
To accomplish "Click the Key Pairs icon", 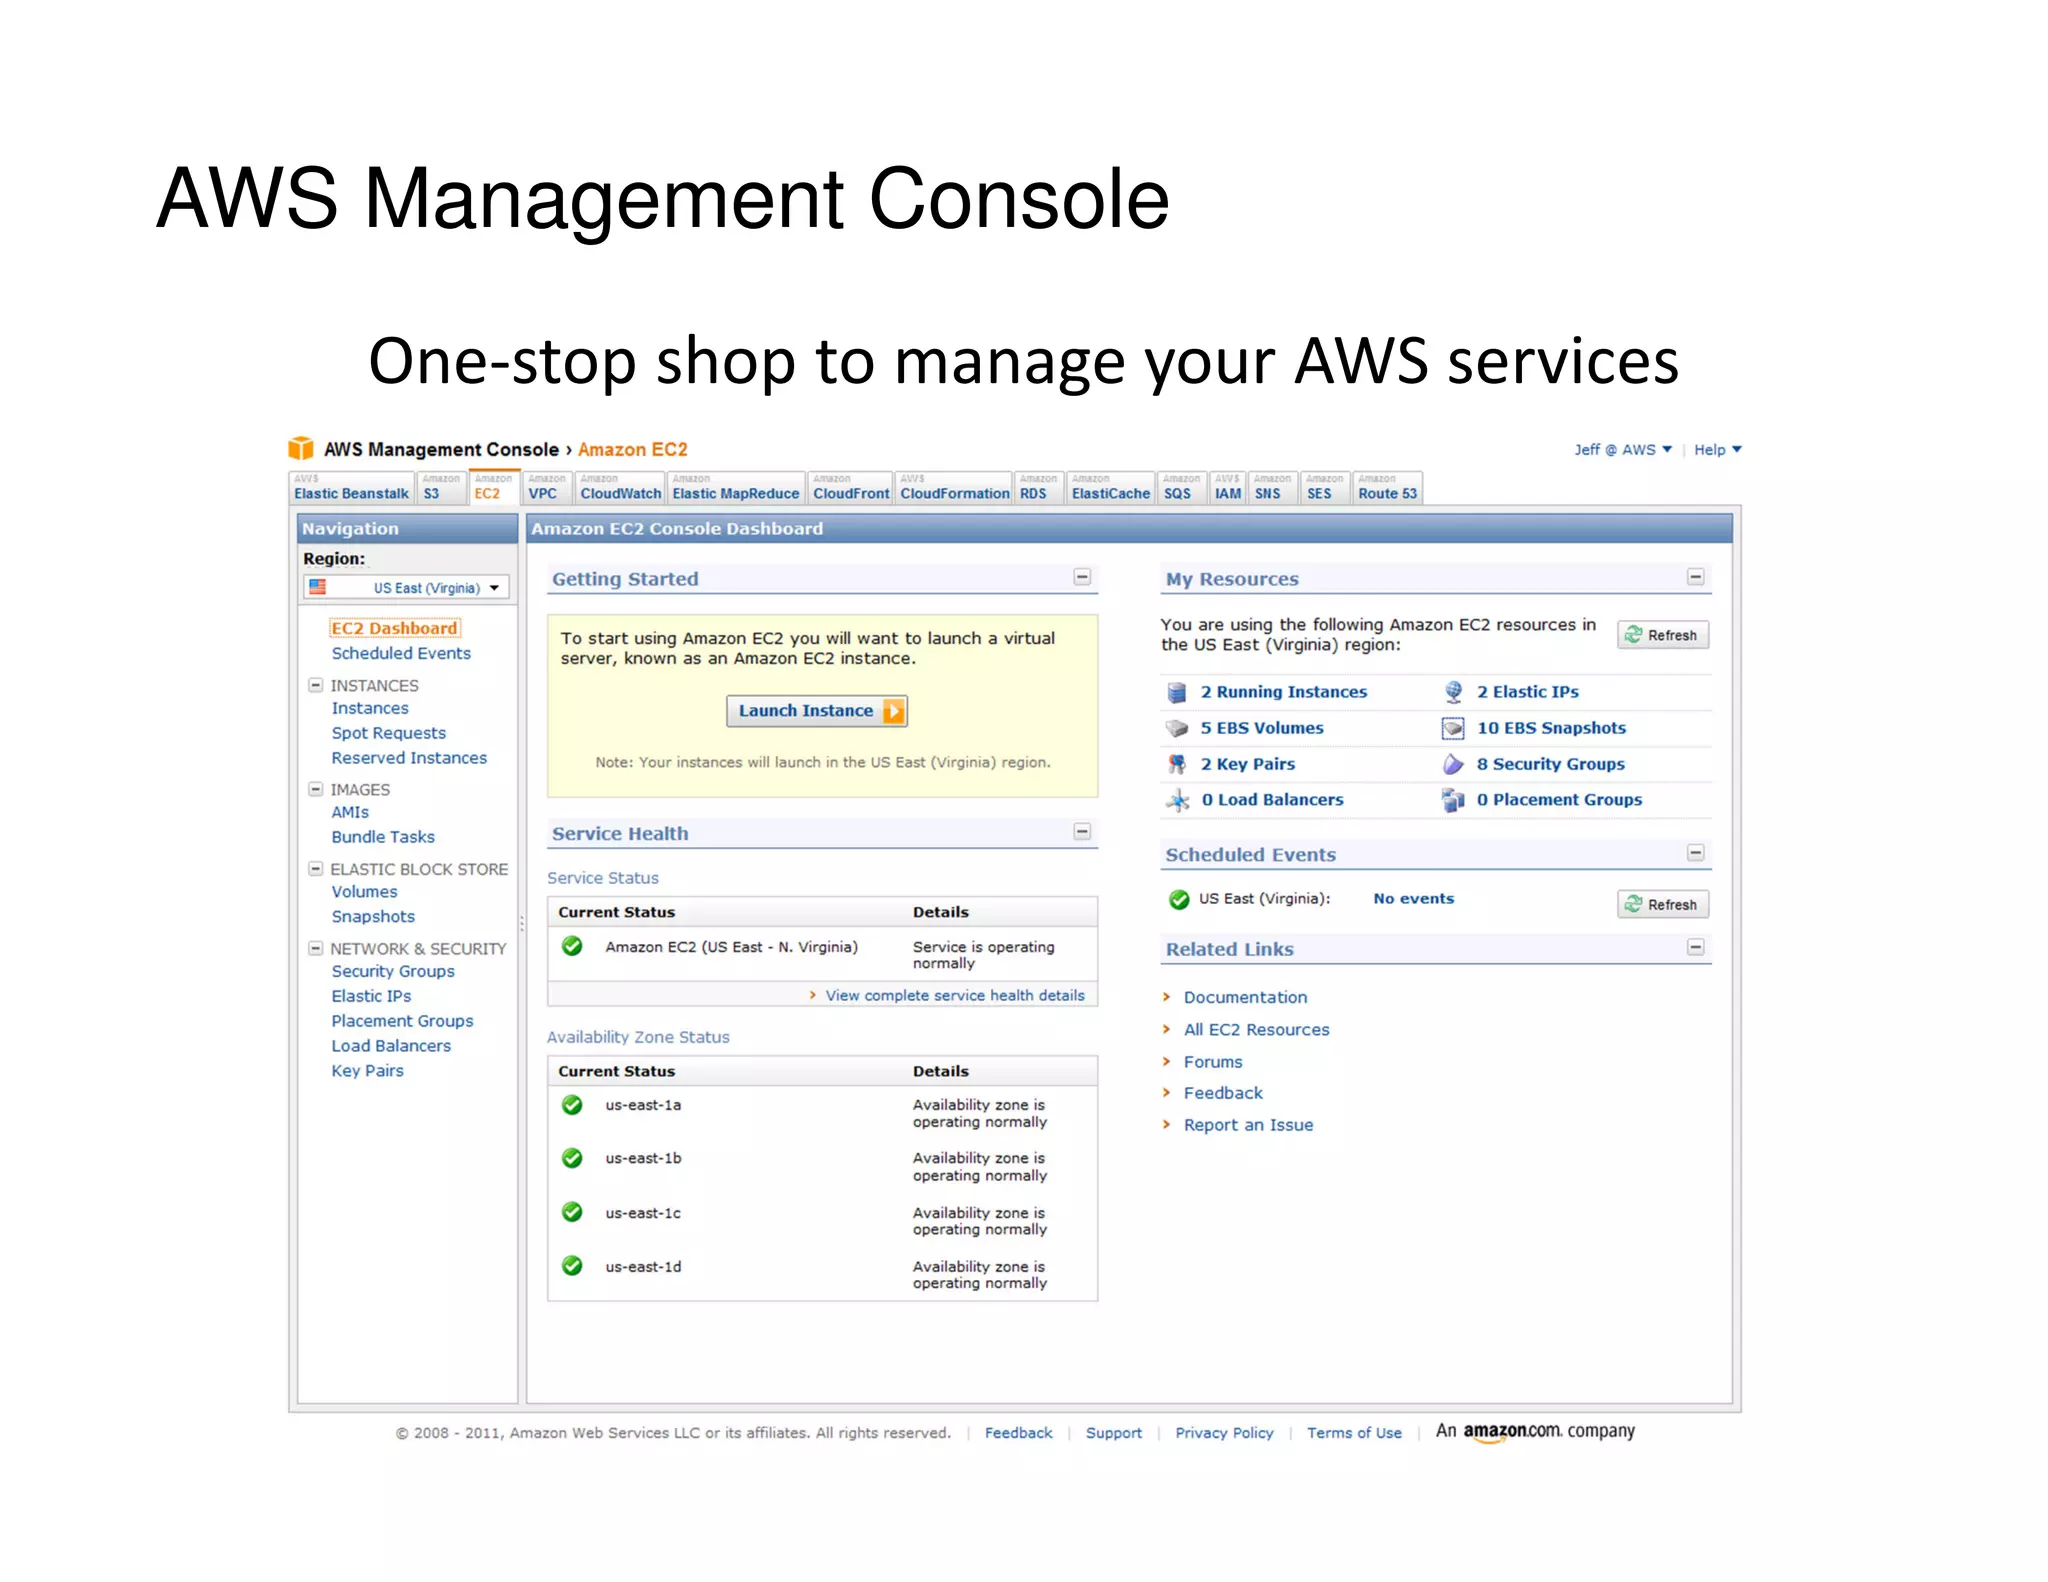I will 1177,764.
